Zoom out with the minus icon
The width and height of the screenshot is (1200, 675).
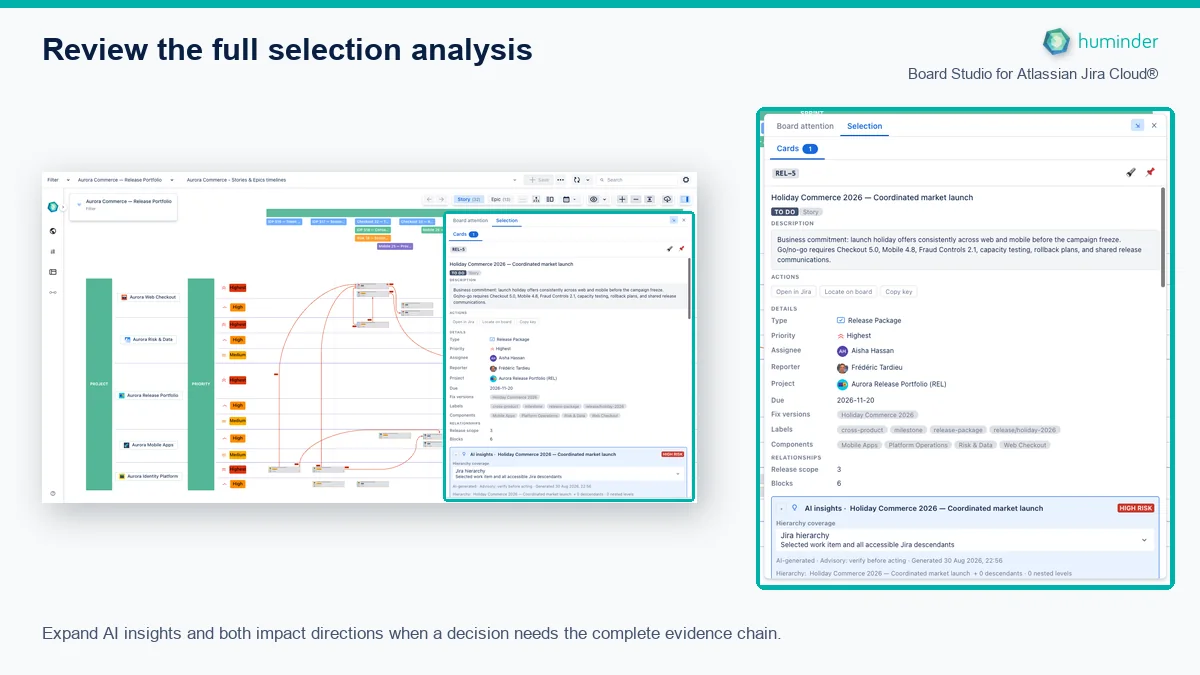coord(636,199)
